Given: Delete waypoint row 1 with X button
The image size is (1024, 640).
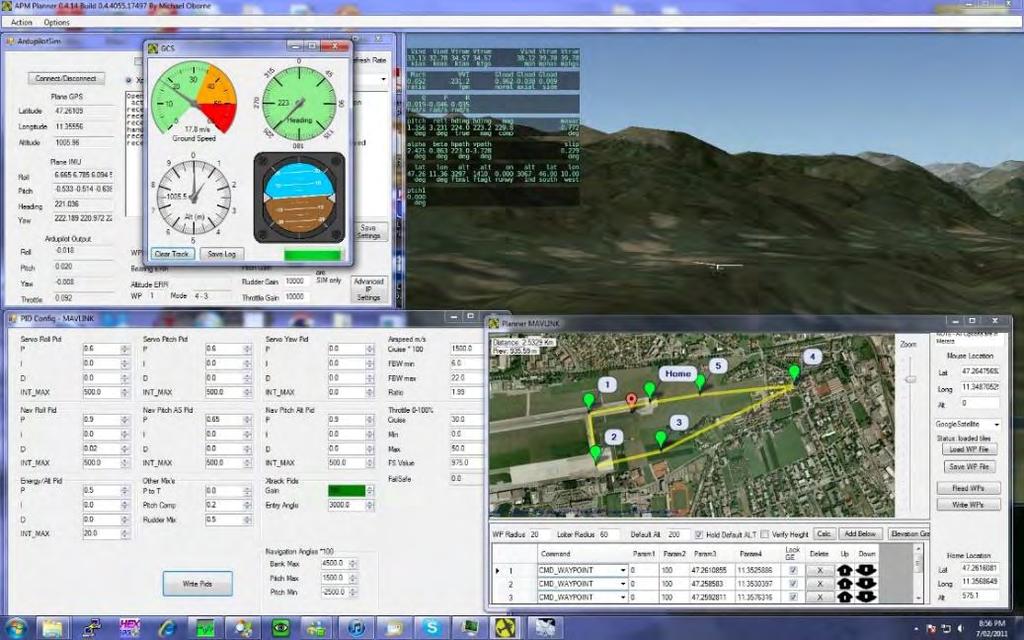Looking at the screenshot, I should (x=820, y=570).
